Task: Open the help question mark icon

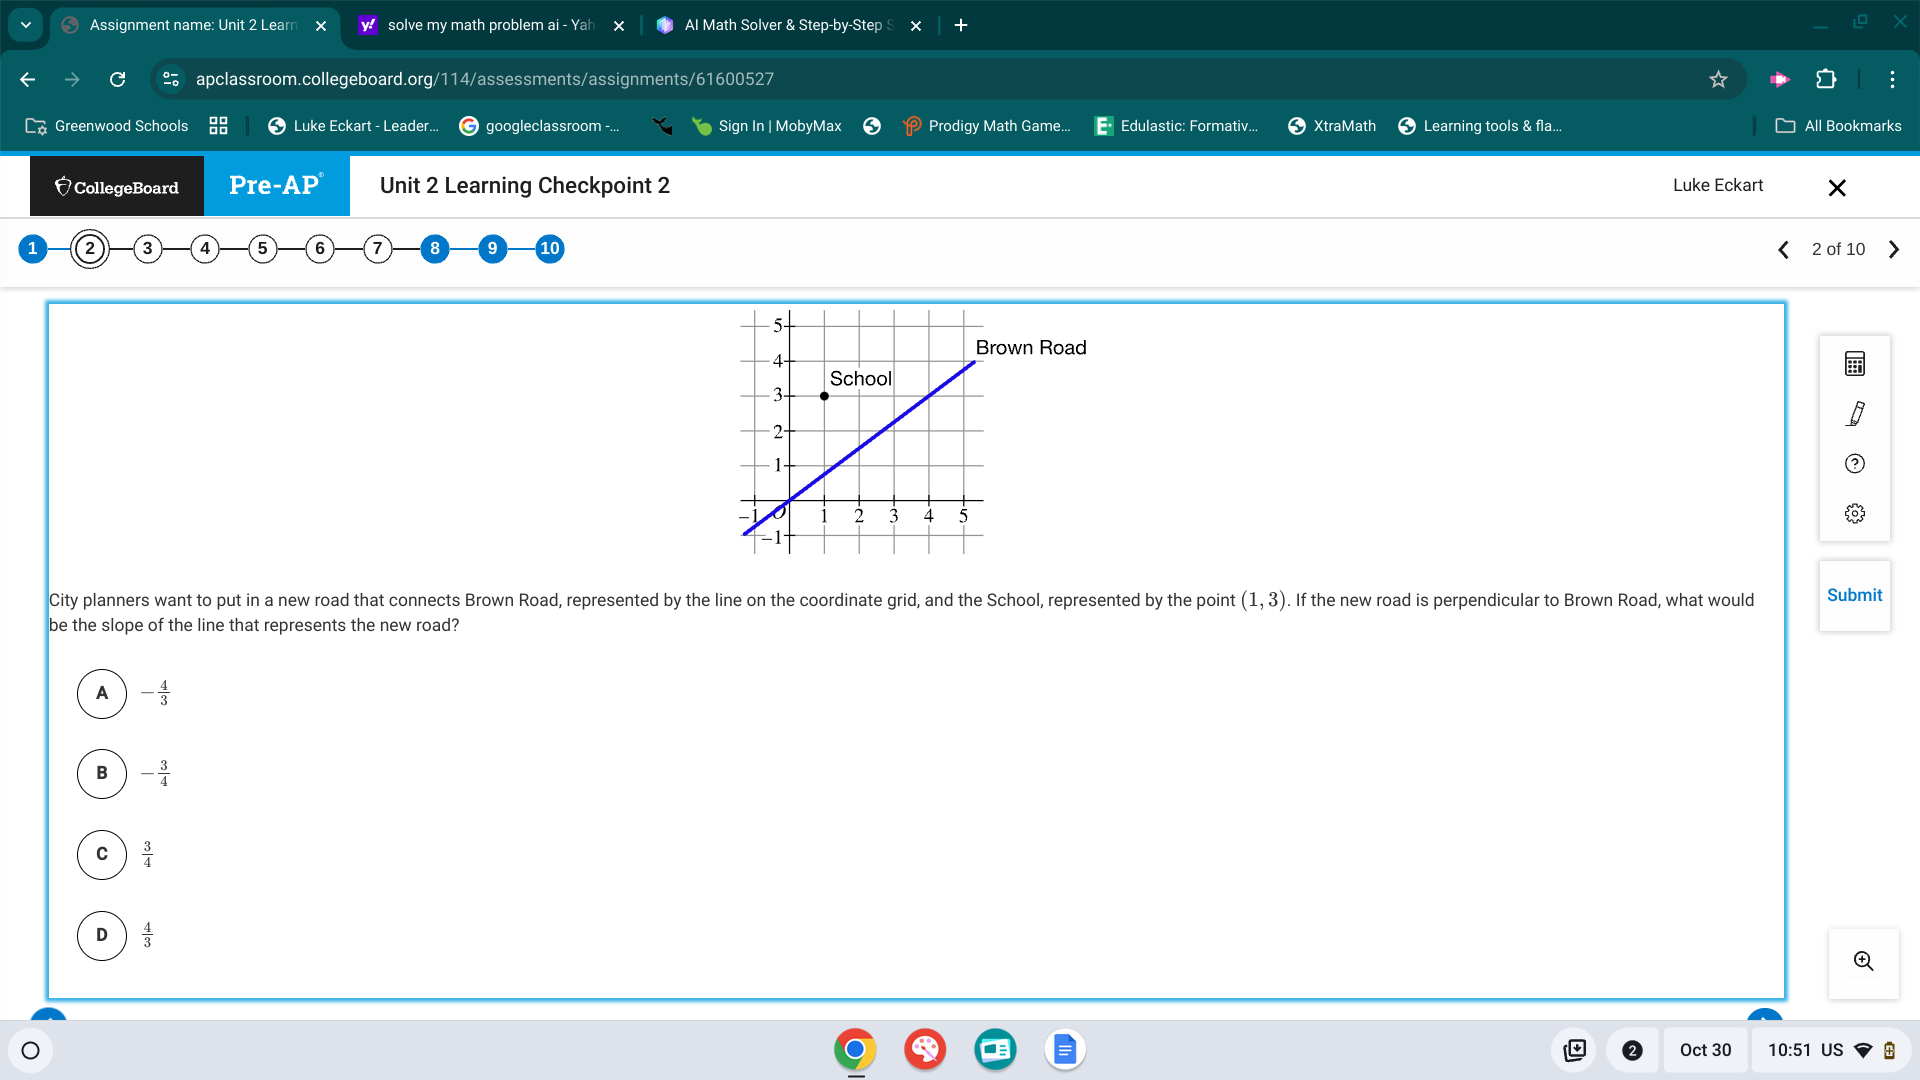Action: click(x=1855, y=464)
